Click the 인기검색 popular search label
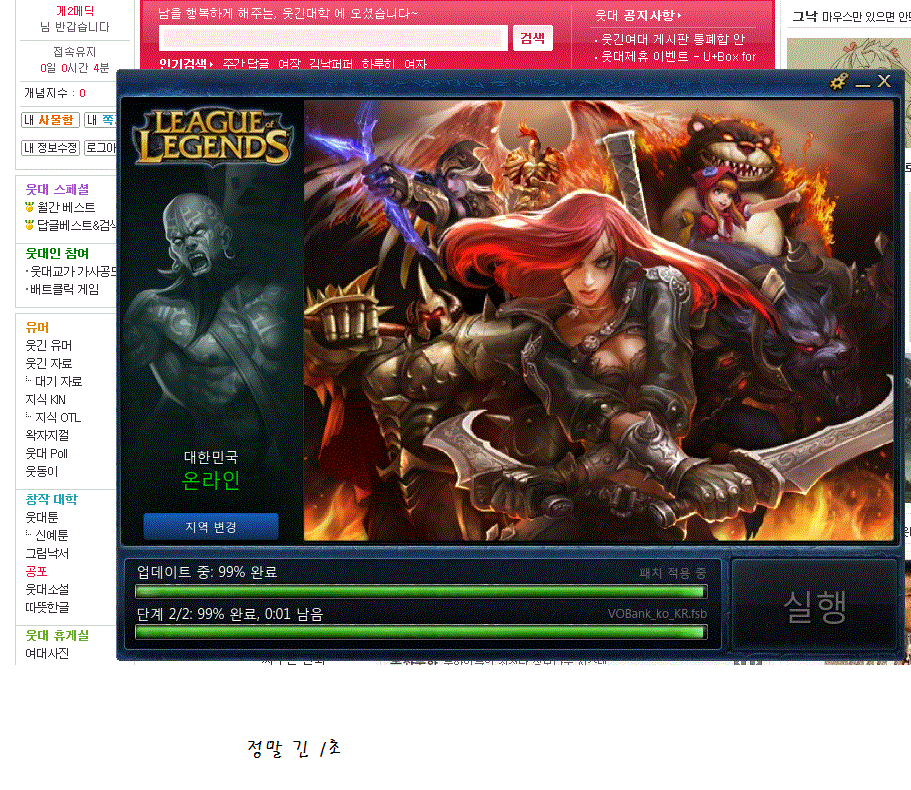Image resolution: width=911 pixels, height=790 pixels. 184,63
